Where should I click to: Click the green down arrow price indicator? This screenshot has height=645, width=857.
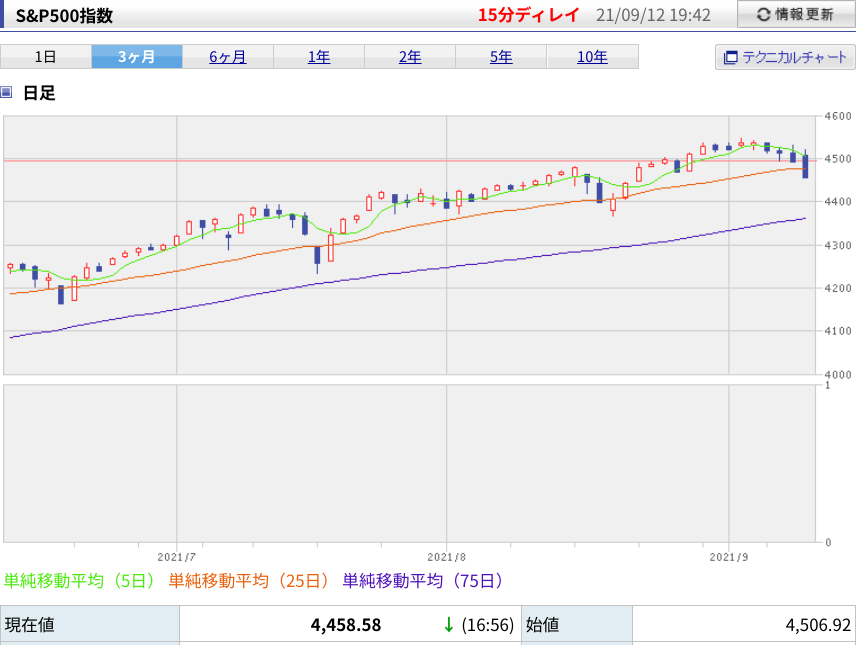[x=449, y=624]
